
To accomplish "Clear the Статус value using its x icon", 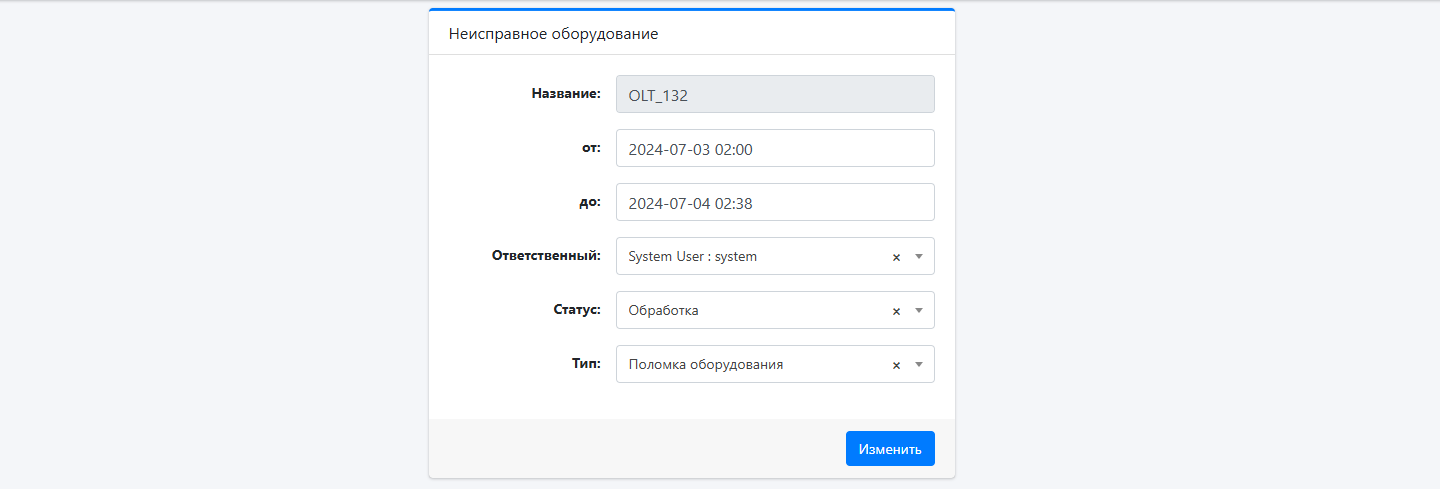I will click(x=896, y=311).
